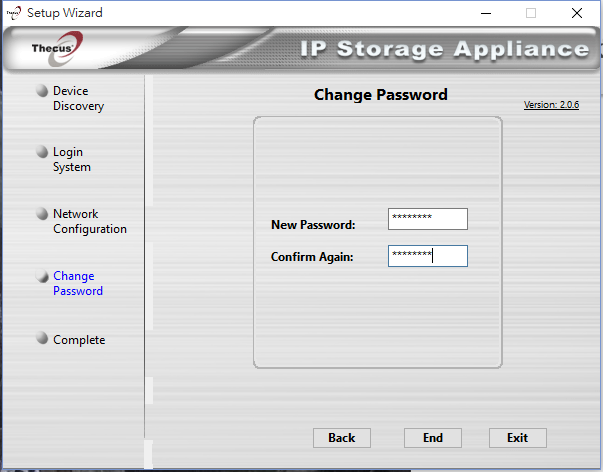Select the Change Password step label
603x472 pixels.
coord(78,284)
